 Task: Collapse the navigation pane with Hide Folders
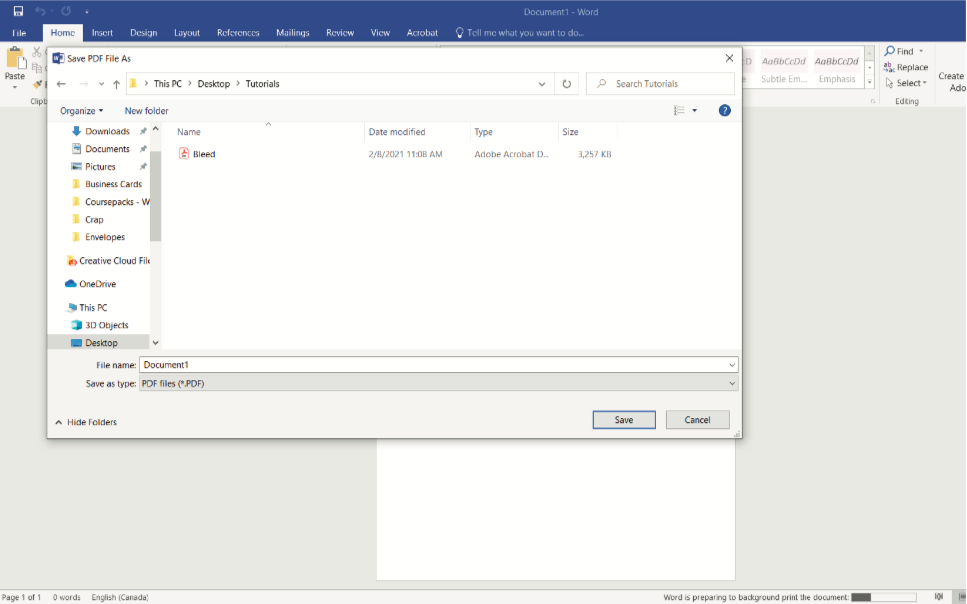(86, 422)
